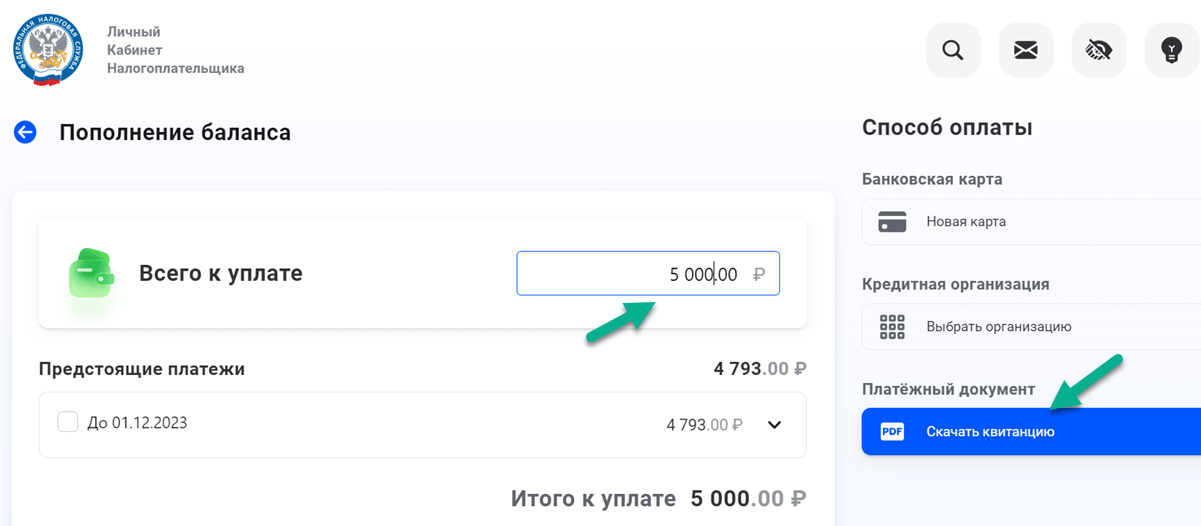Click the lightbulb hints icon

pos(1172,50)
